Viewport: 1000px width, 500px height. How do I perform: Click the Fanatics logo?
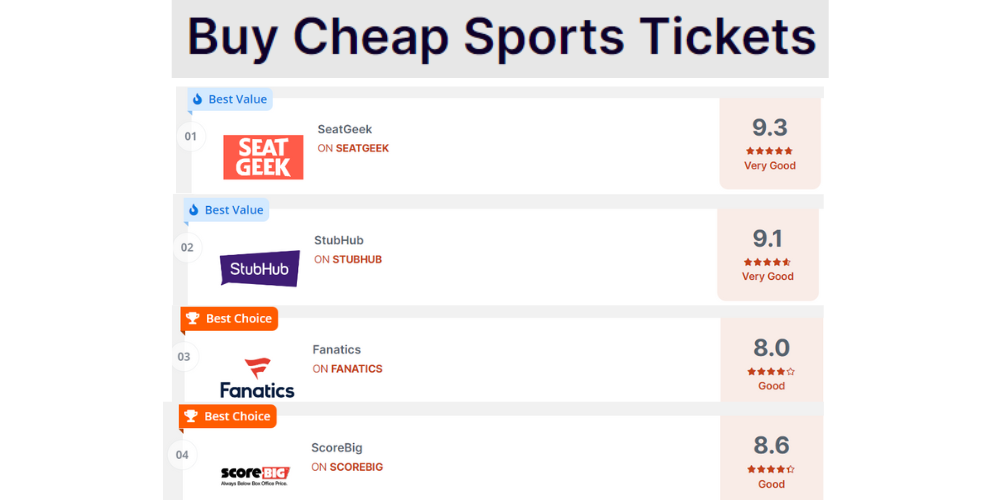tap(257, 378)
